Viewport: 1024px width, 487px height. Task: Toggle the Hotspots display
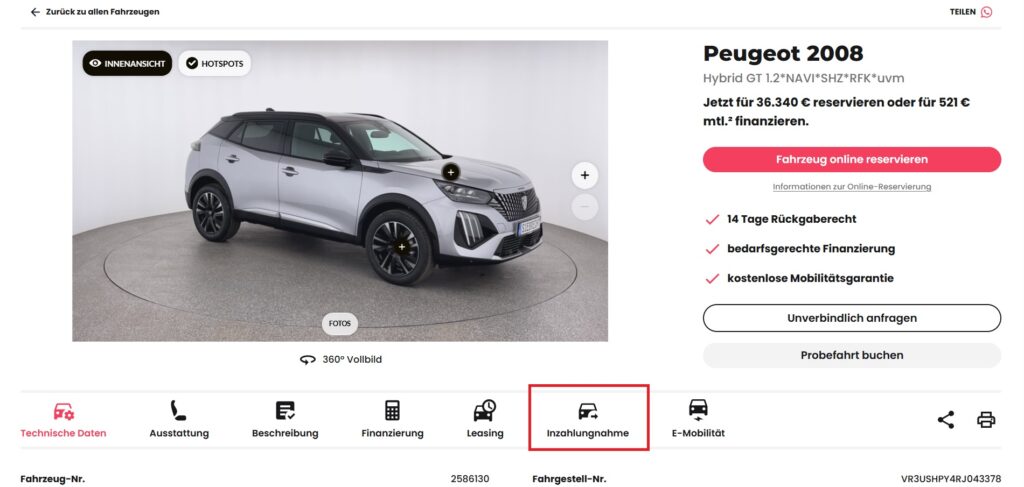pos(215,63)
